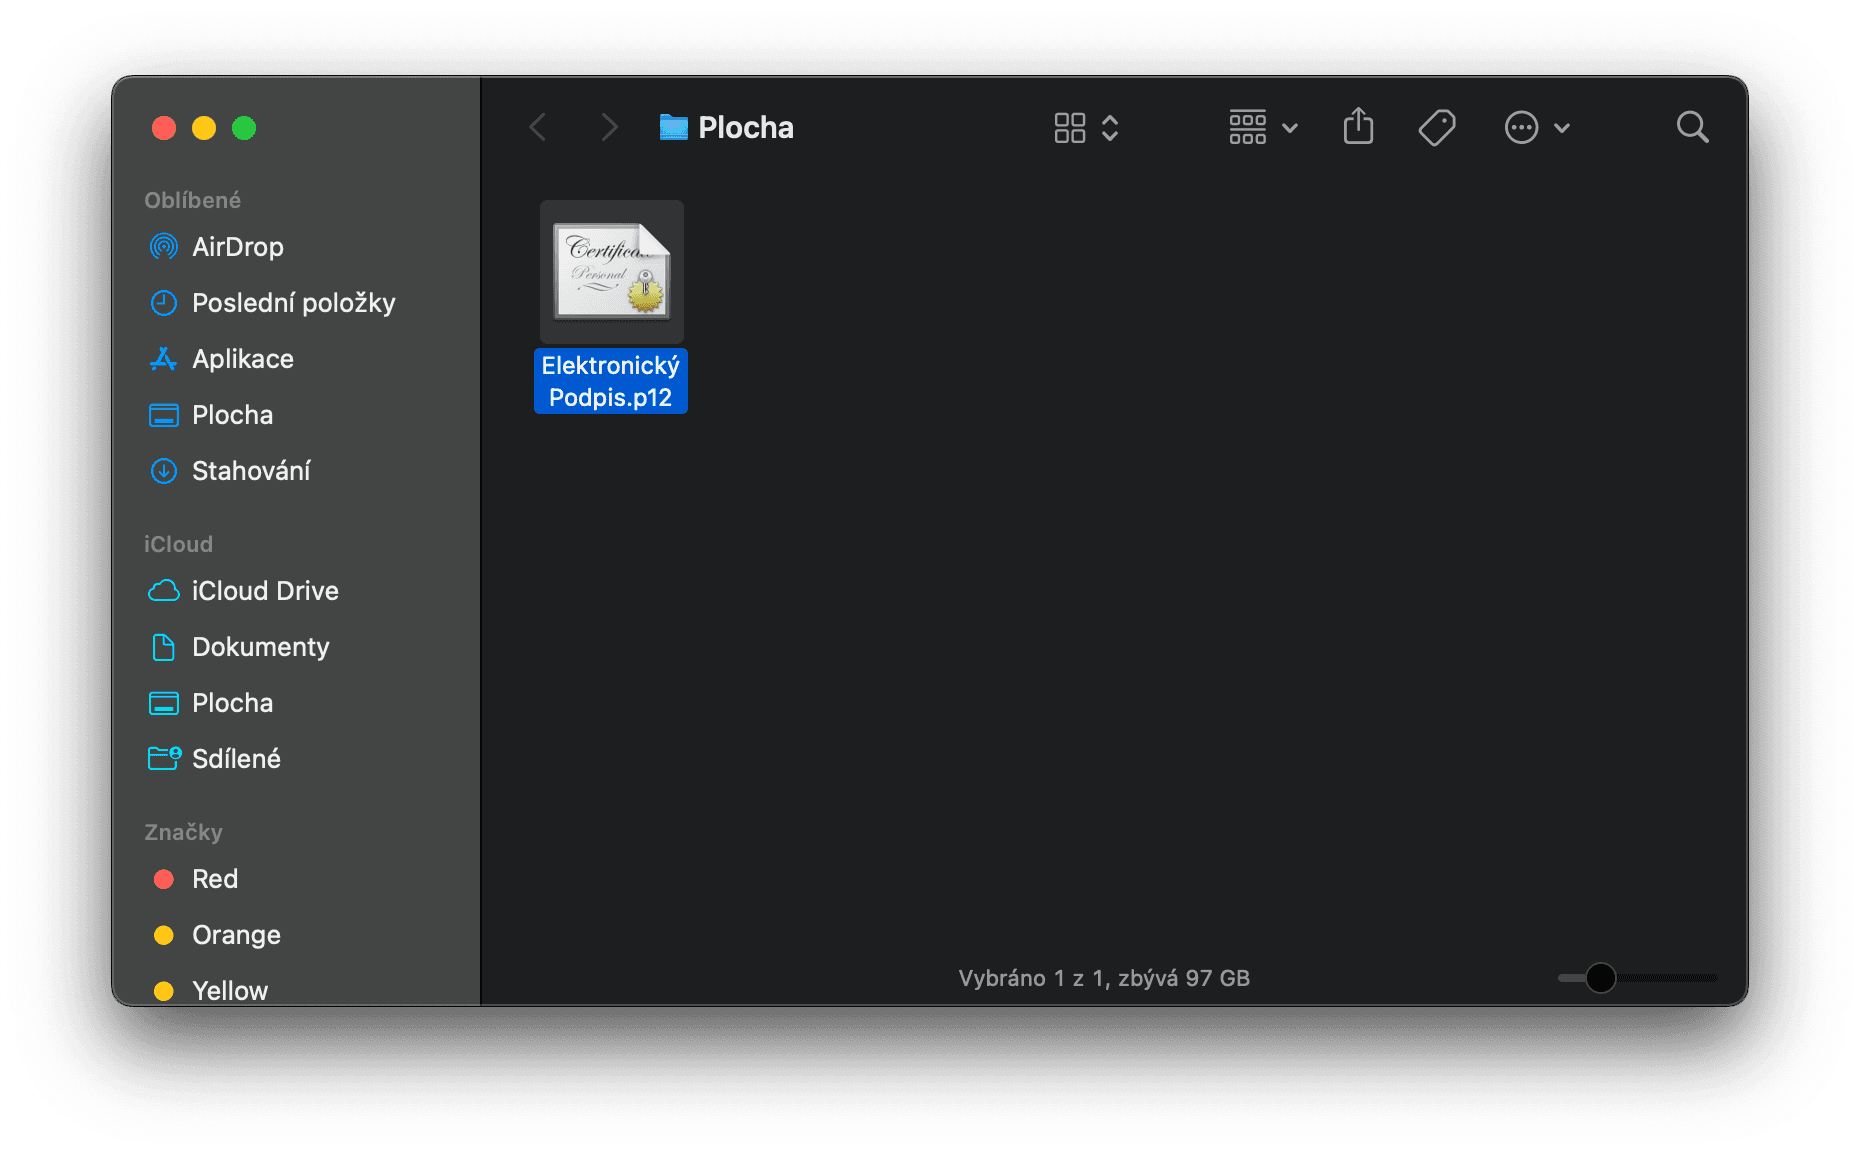The height and width of the screenshot is (1154, 1860).
Task: Open the more actions ellipsis menu
Action: 1536,127
